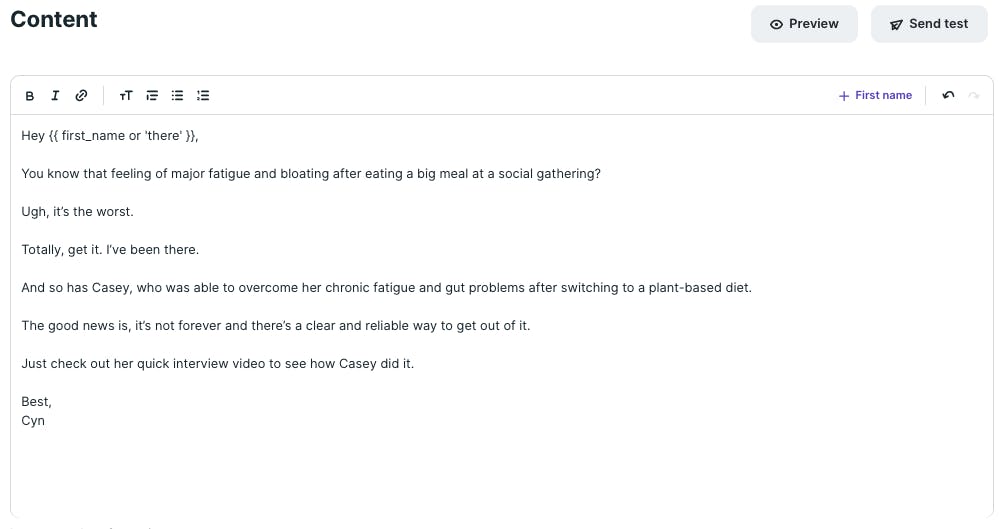Image resolution: width=1003 pixels, height=529 pixels.
Task: Click into the line about Casey's plant-based diet
Action: [386, 288]
